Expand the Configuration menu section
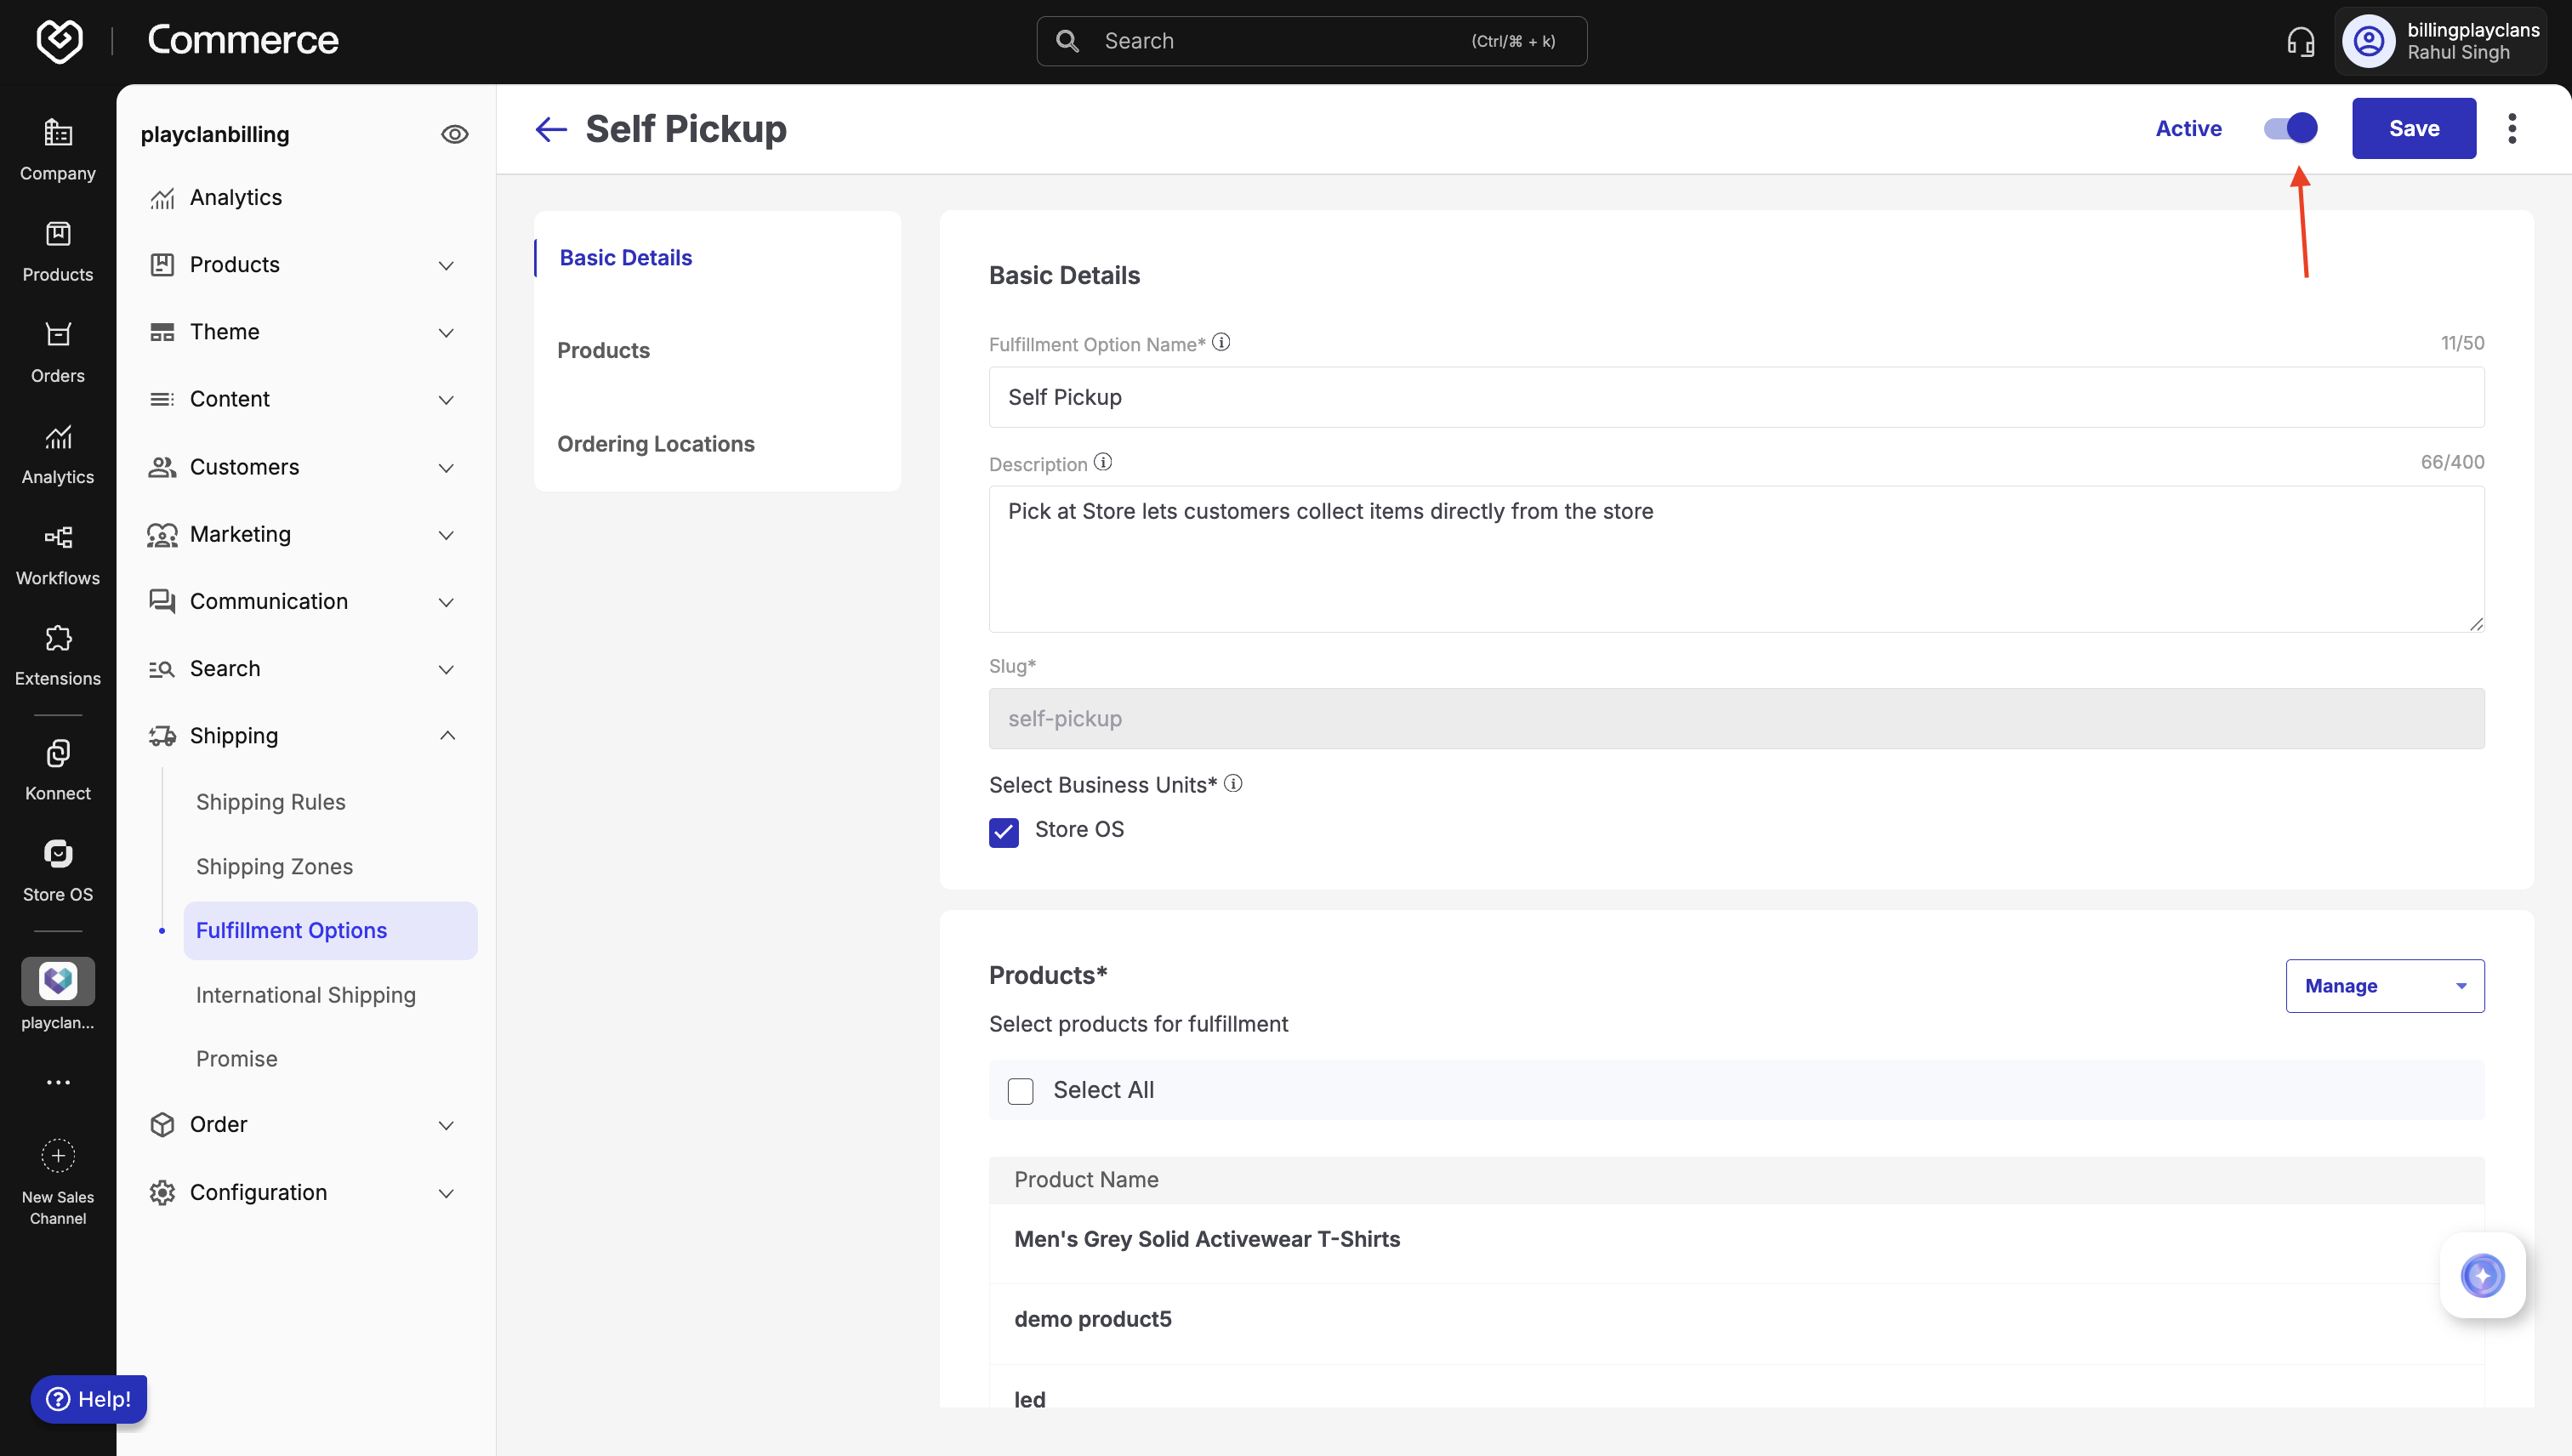The image size is (2572, 1456). (x=447, y=1192)
